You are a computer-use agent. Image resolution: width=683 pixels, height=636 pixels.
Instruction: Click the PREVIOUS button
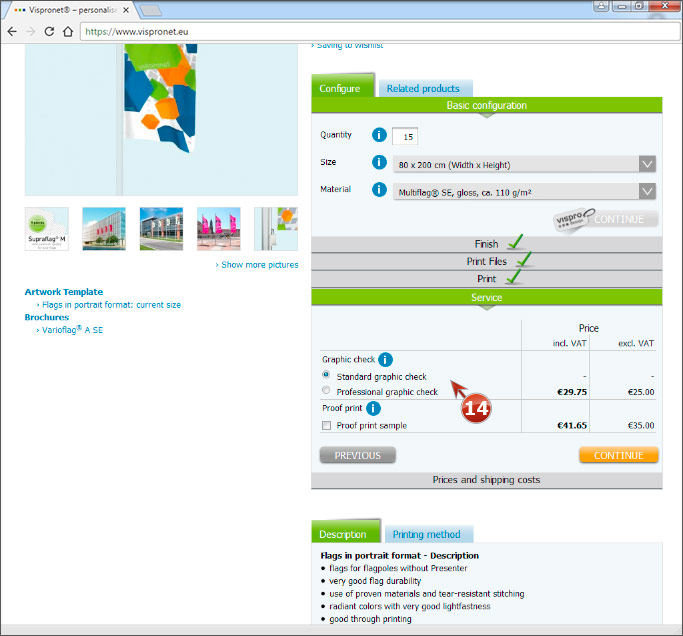point(358,455)
